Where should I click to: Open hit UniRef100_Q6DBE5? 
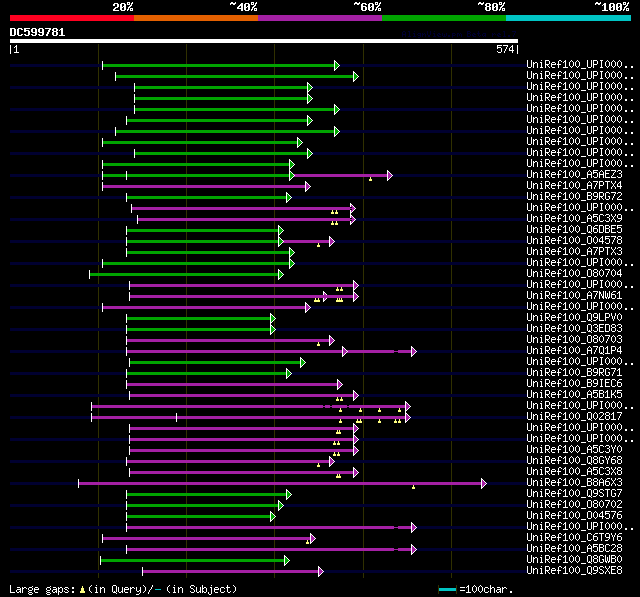pos(574,229)
